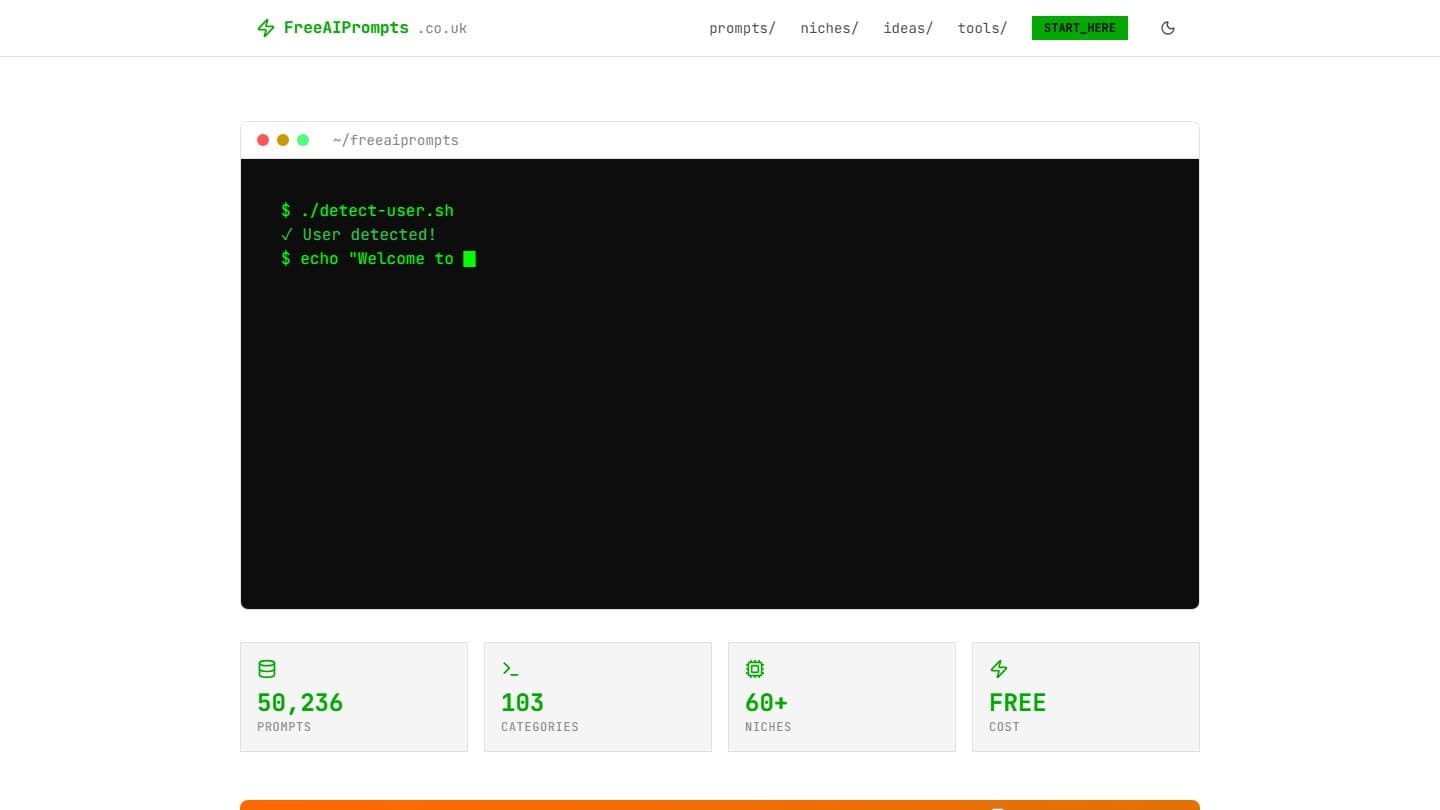Open the prompts/ navigation link
The width and height of the screenshot is (1440, 810).
pos(742,28)
